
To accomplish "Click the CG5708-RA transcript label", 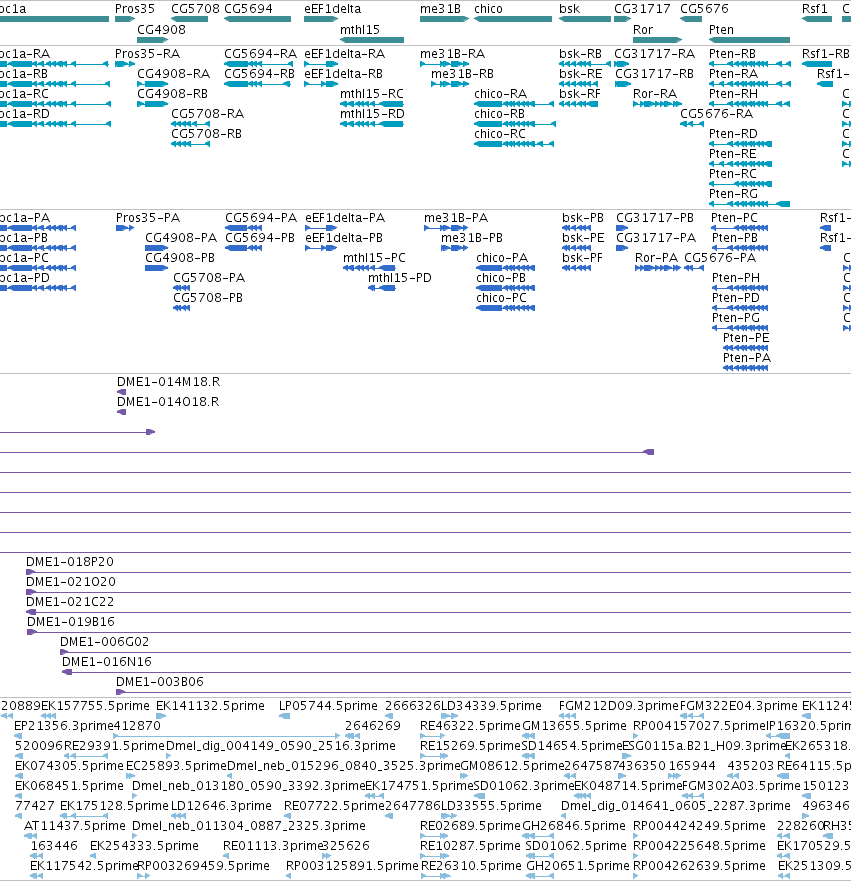I will [x=207, y=114].
